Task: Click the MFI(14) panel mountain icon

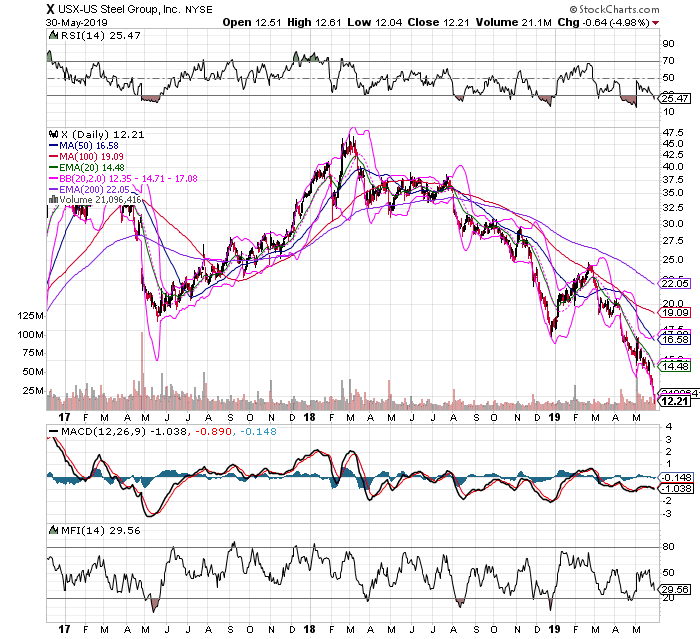Action: 53,530
